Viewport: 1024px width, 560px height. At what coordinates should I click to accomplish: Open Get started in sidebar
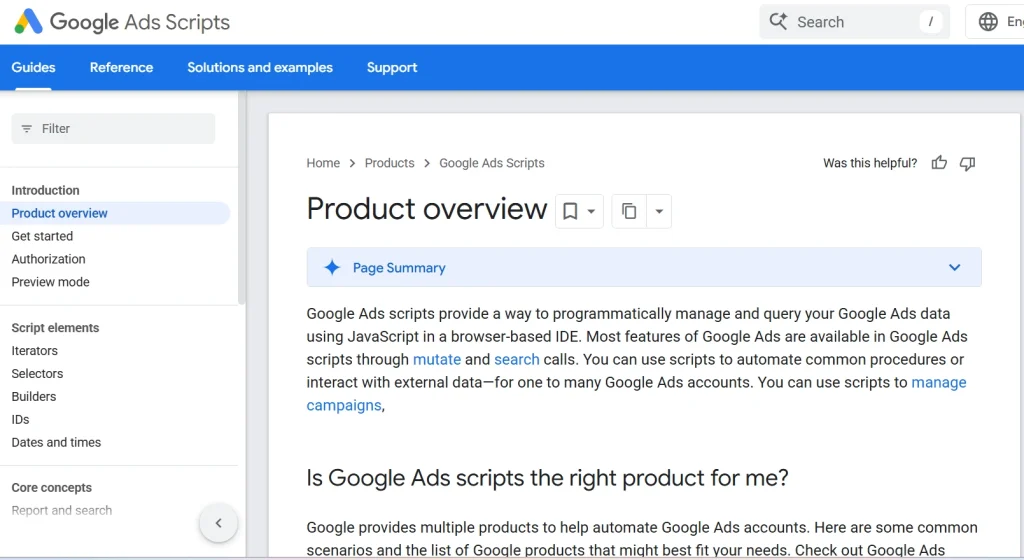point(42,236)
